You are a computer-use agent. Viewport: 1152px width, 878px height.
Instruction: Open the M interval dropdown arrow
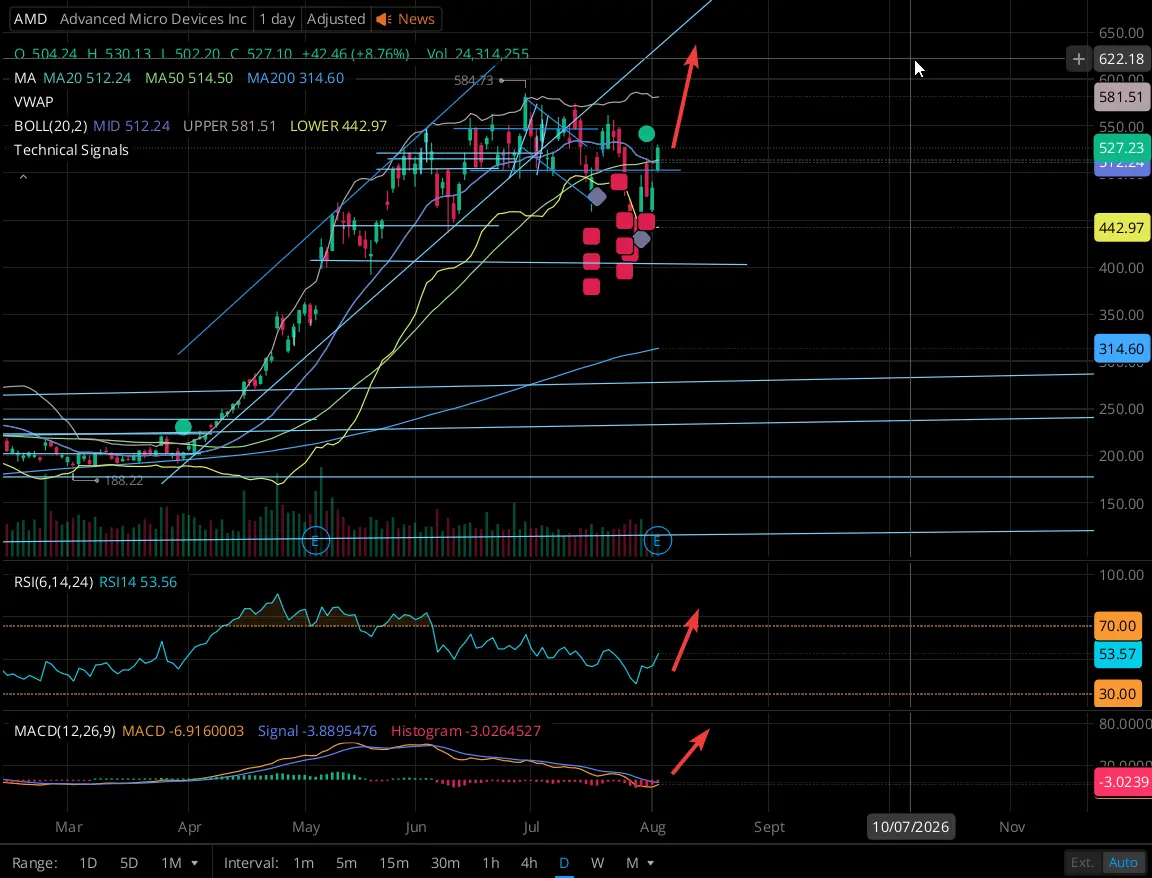[651, 863]
